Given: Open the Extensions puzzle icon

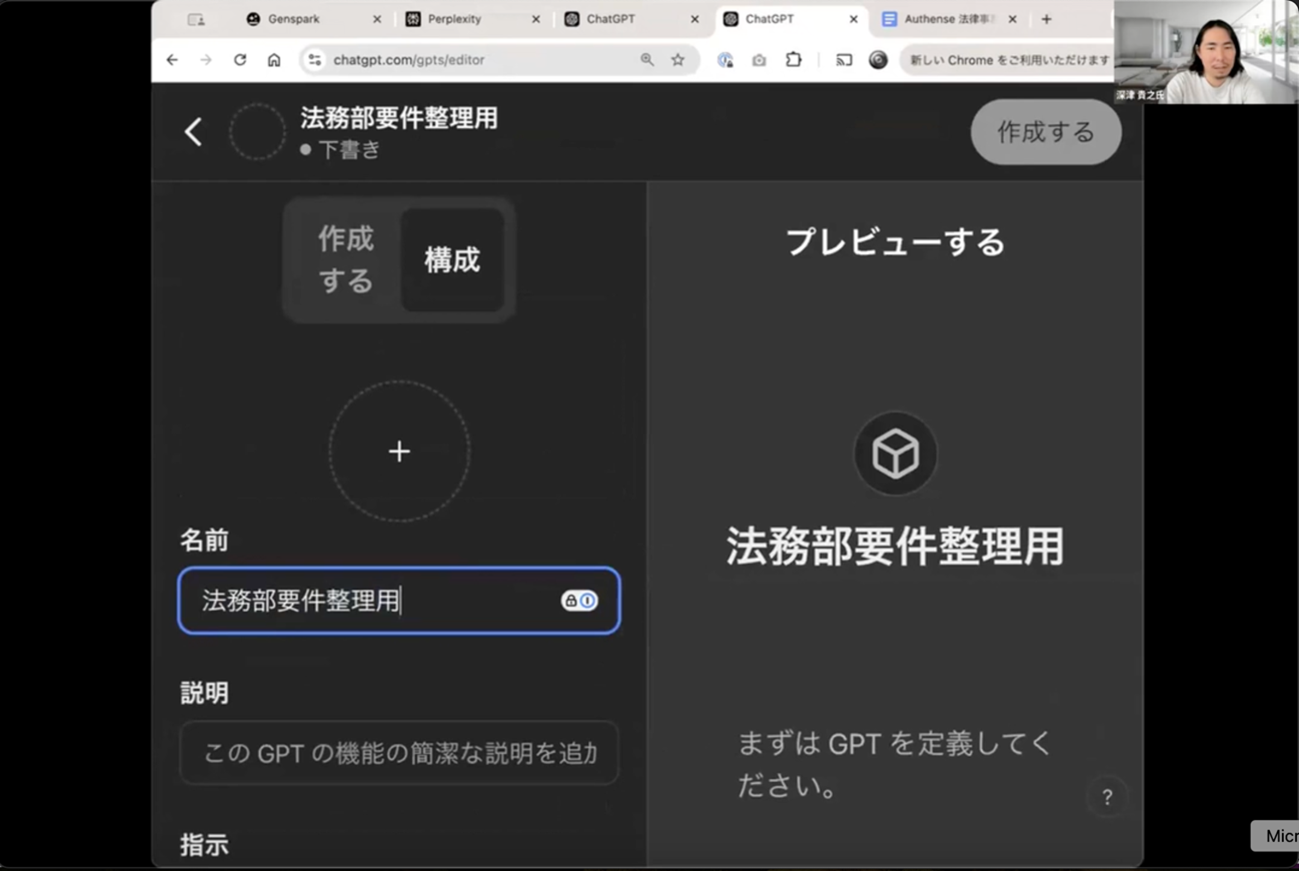Looking at the screenshot, I should tap(793, 60).
